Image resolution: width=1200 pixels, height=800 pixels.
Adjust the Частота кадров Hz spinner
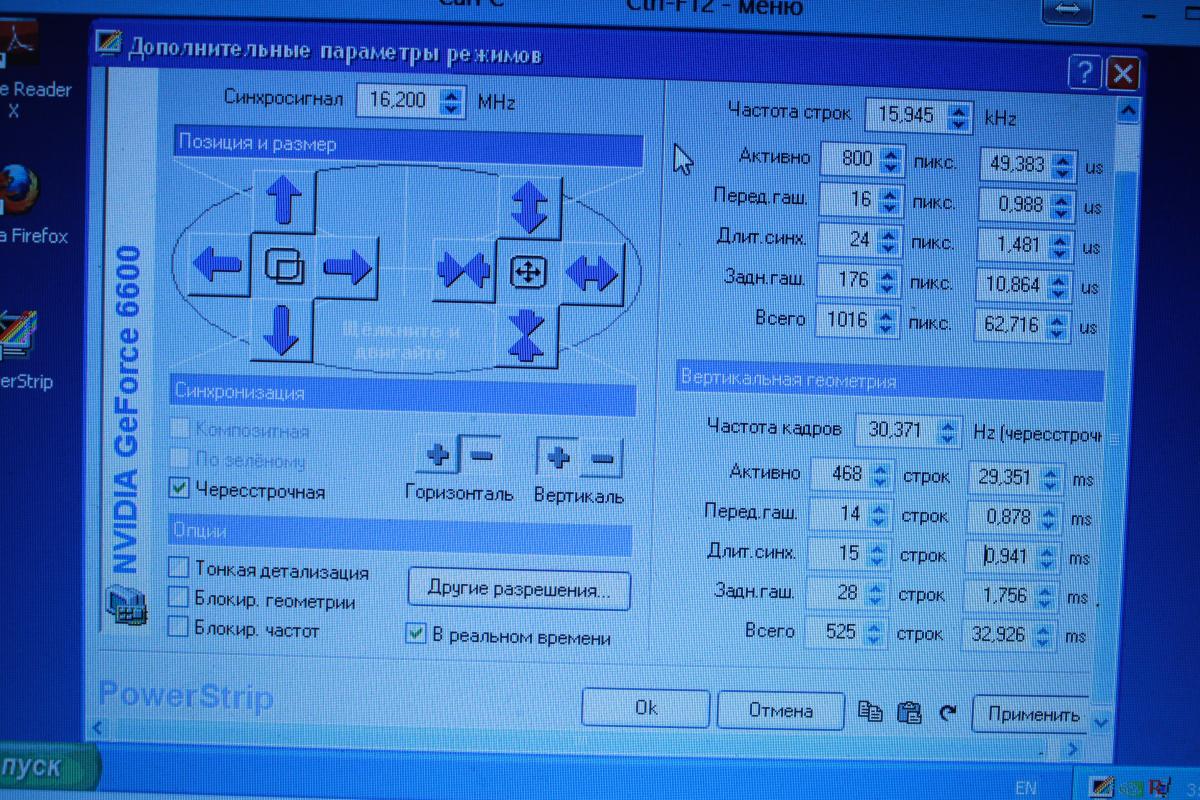948,430
